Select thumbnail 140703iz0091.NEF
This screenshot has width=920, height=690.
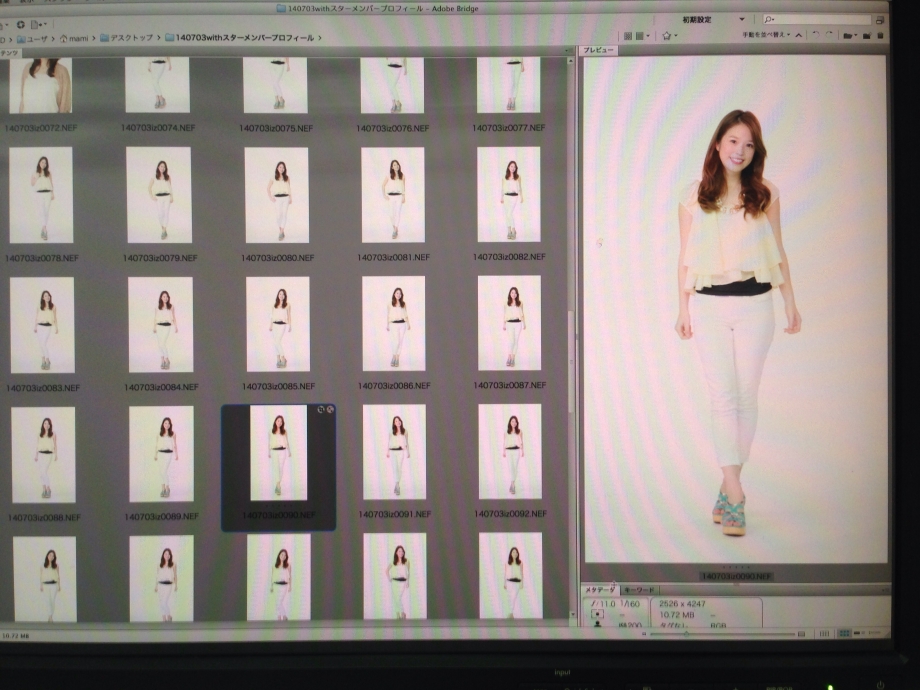[394, 452]
